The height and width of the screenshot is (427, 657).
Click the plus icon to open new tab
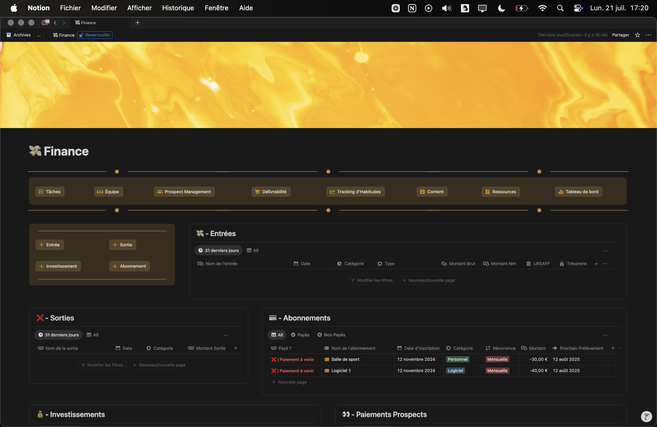tap(137, 22)
